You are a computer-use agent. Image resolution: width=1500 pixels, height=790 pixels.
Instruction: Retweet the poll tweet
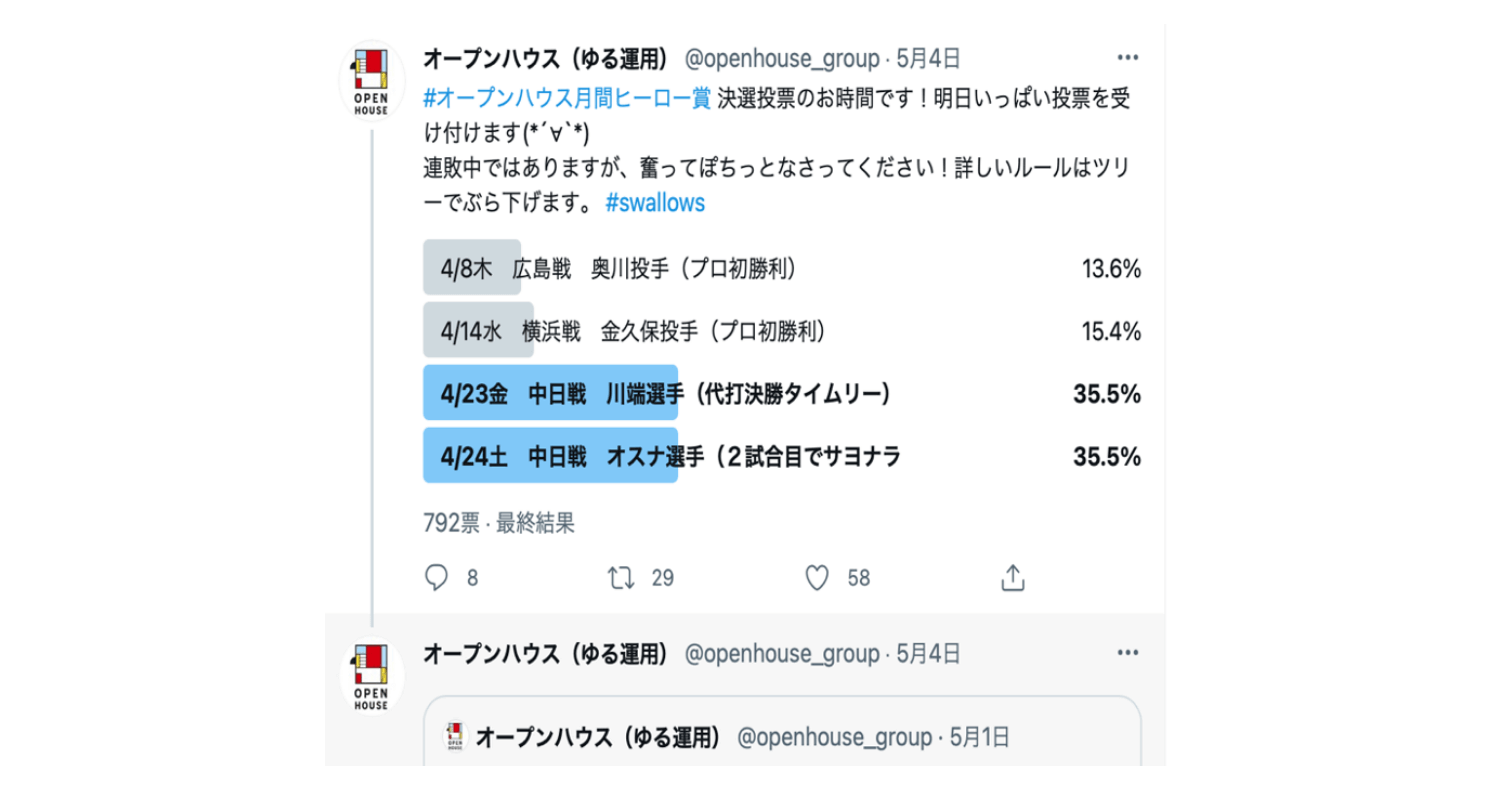[622, 578]
